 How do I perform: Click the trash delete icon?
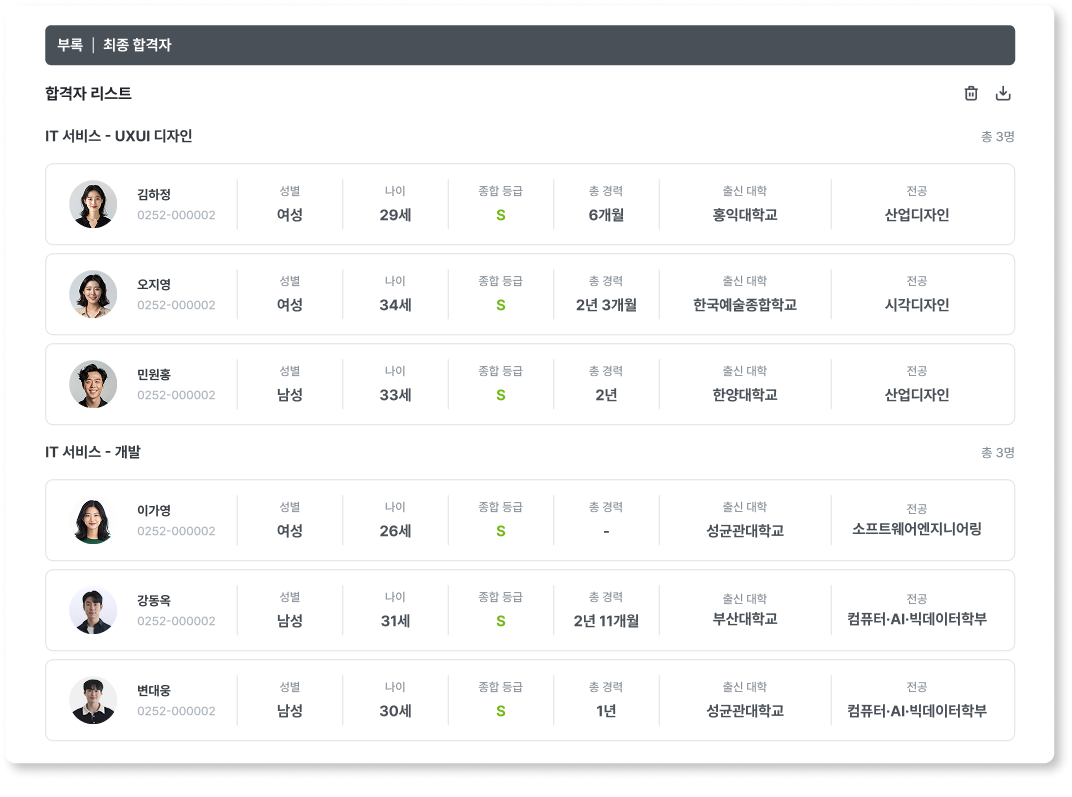coord(970,93)
